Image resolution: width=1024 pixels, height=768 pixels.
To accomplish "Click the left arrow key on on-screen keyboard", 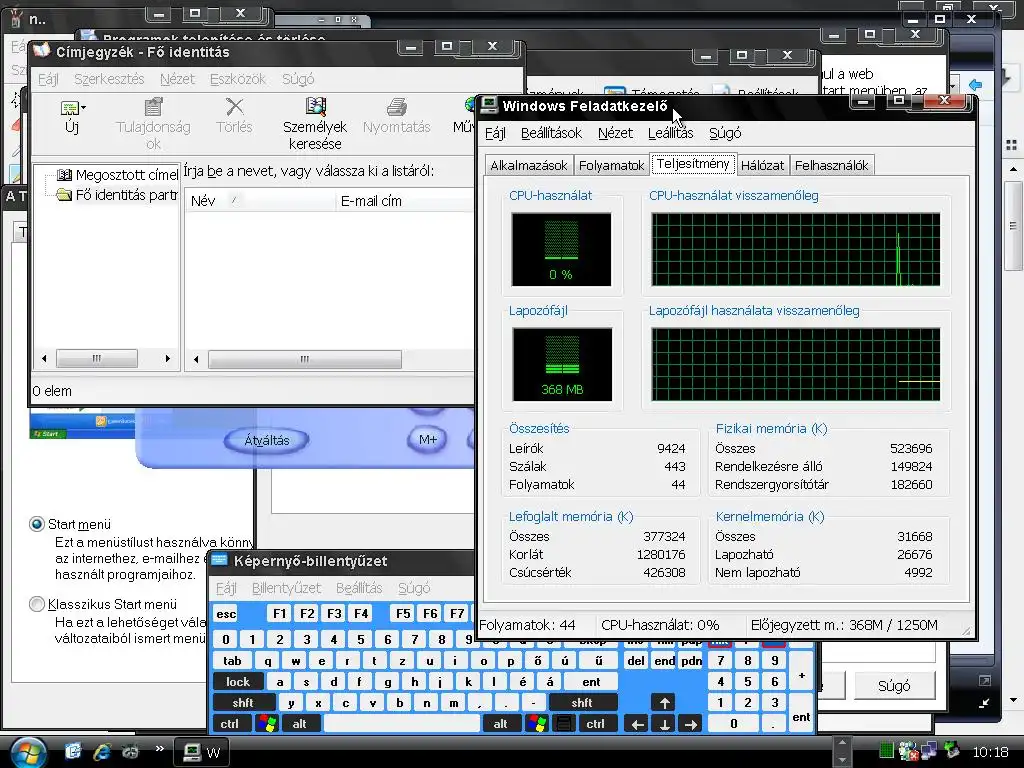I will (637, 724).
